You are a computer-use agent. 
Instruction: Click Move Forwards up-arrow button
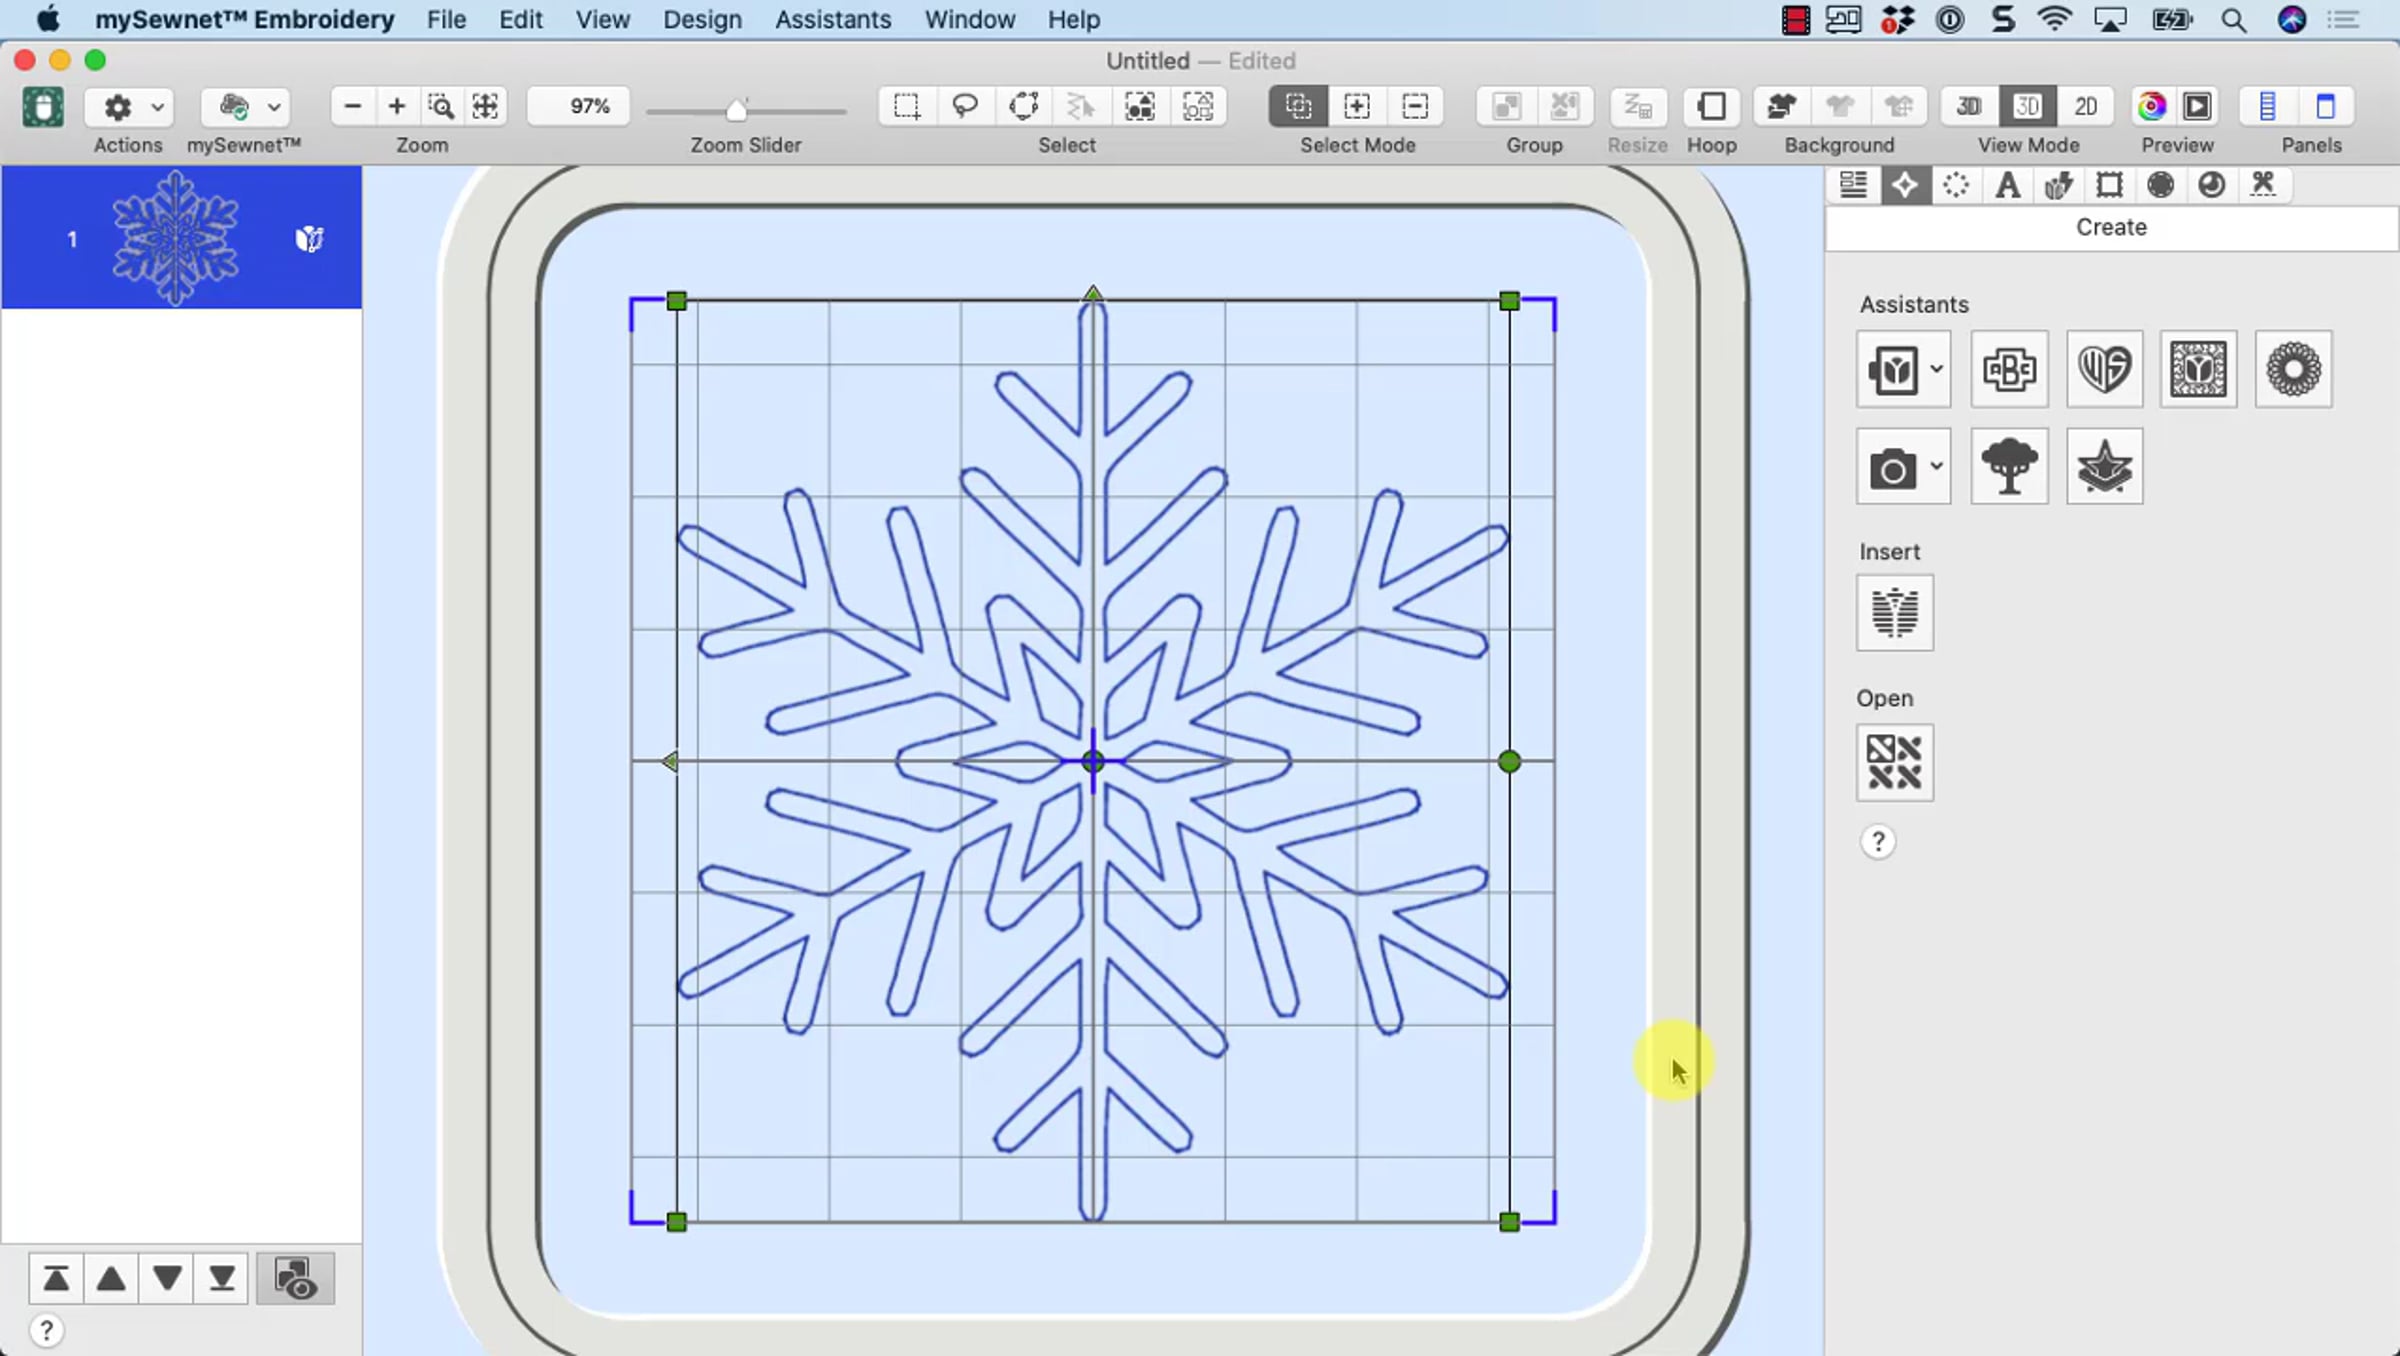tap(111, 1278)
